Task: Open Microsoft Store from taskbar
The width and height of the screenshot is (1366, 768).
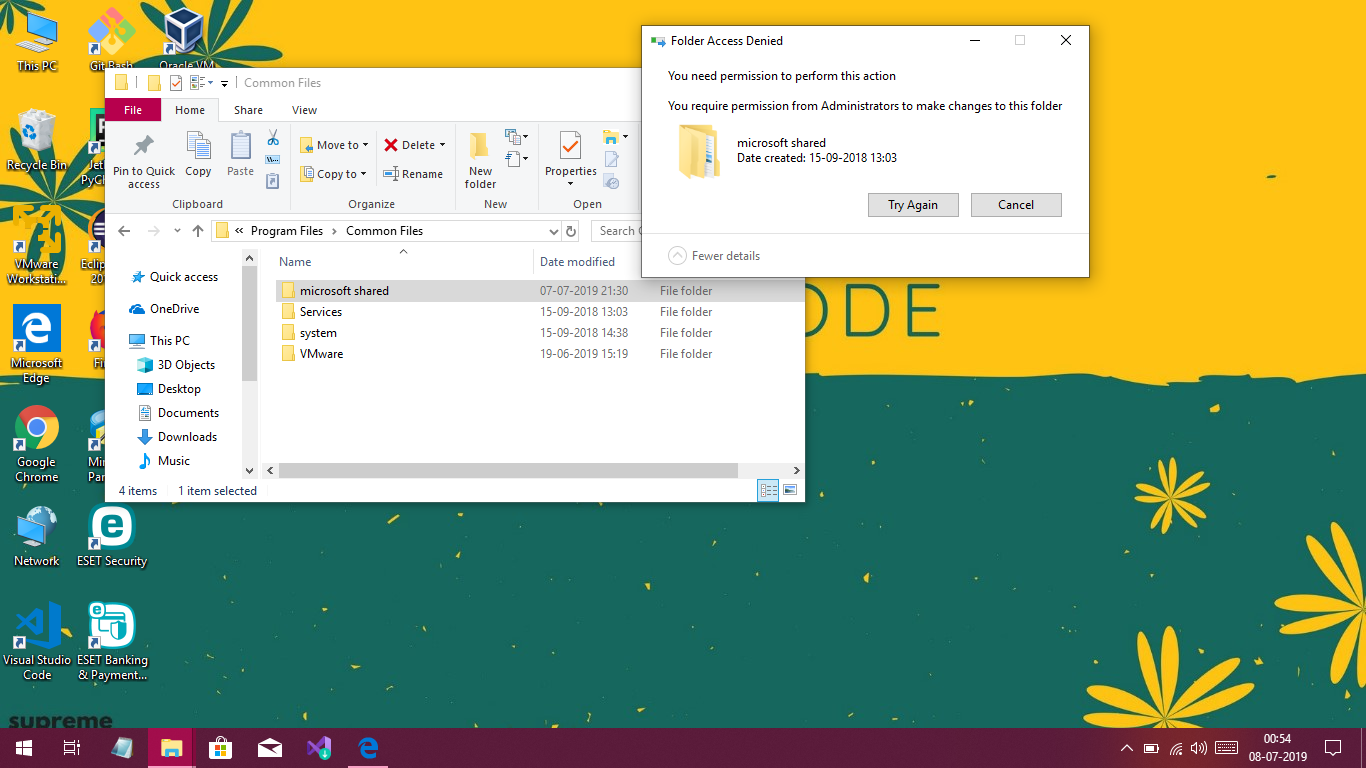Action: tap(220, 748)
